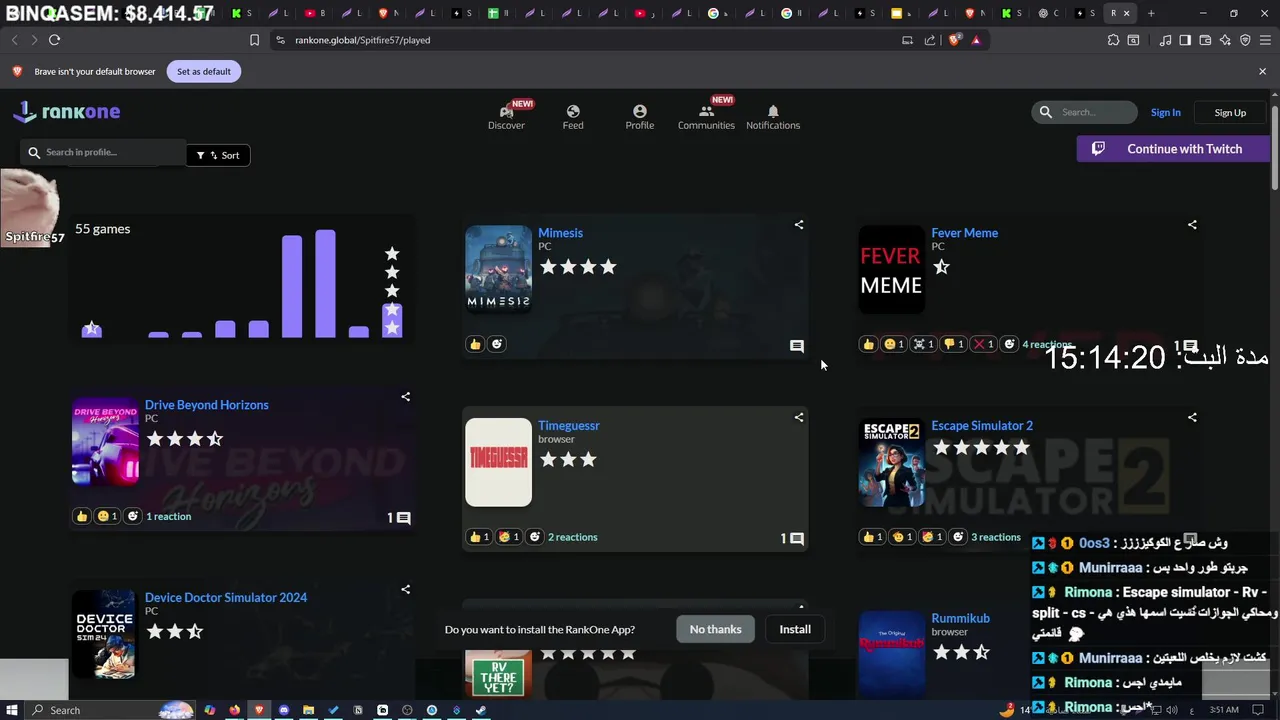This screenshot has width=1280, height=720.
Task: Share the Fever Meme game card
Action: click(1192, 225)
